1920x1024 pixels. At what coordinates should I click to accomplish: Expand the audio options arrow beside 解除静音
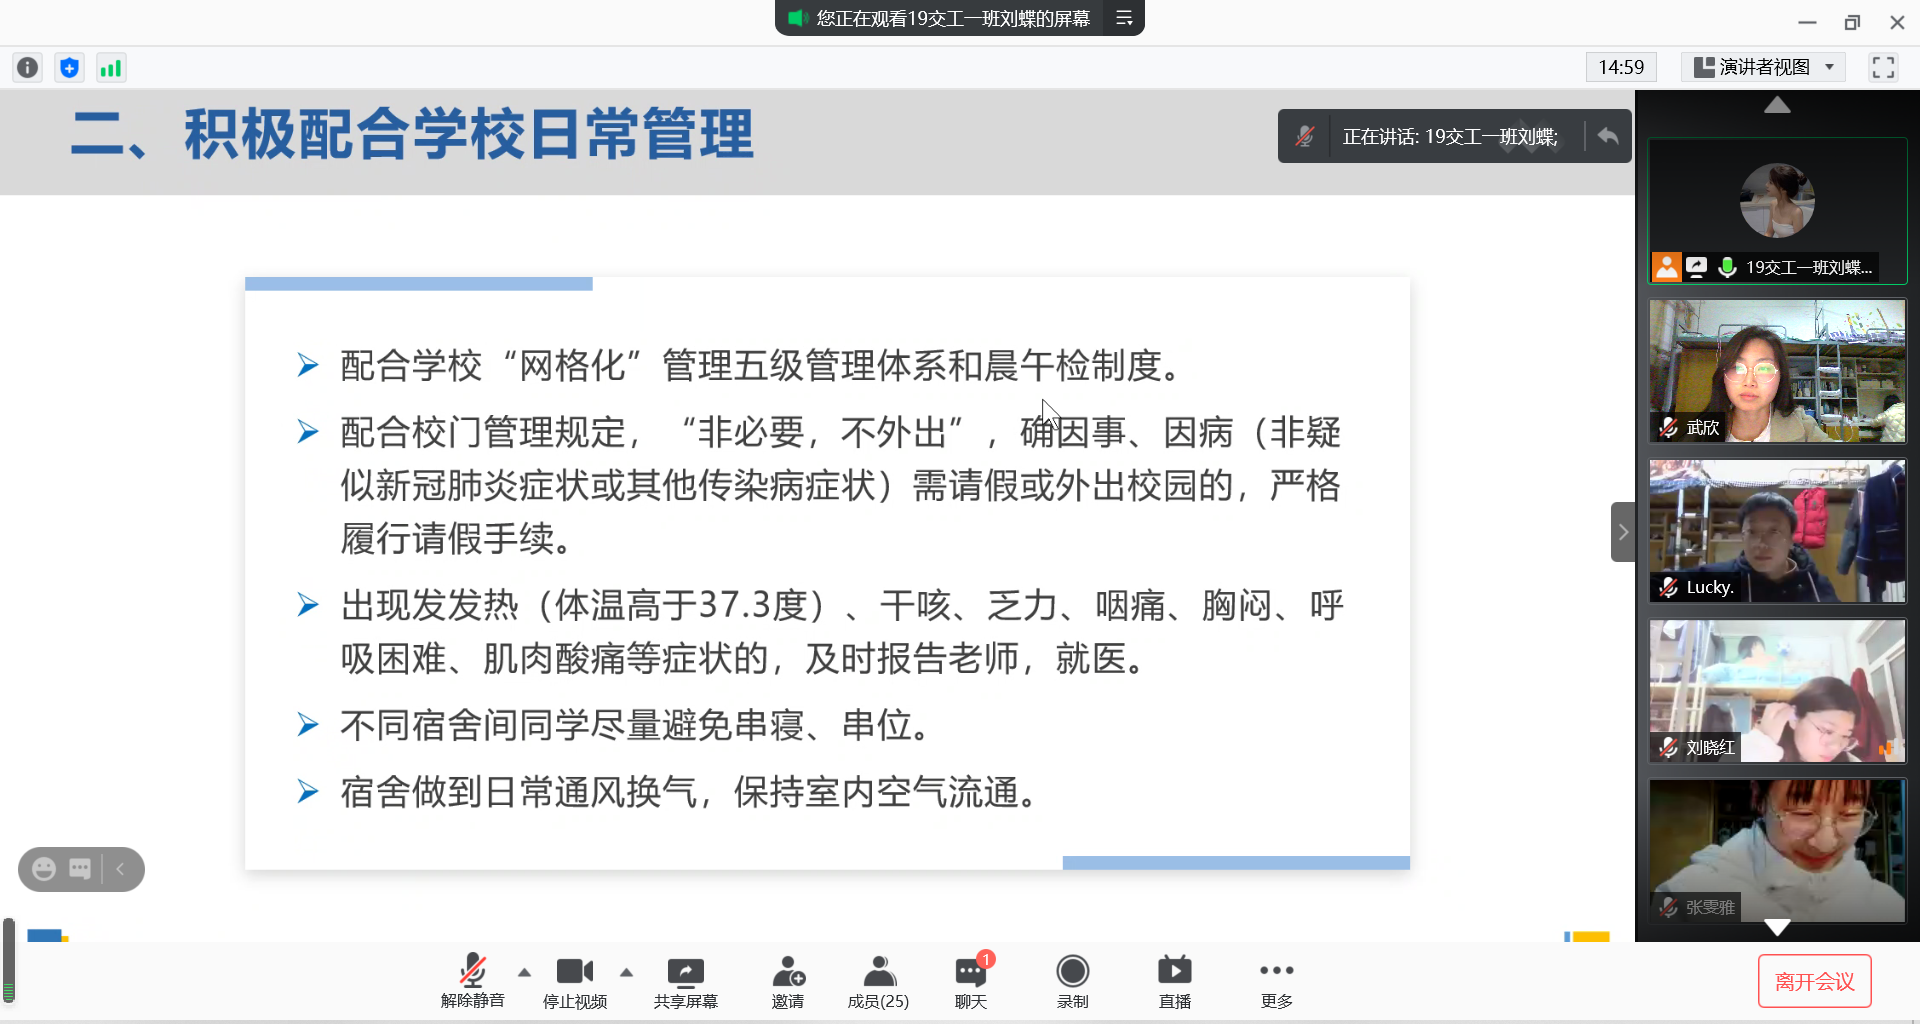(x=524, y=972)
